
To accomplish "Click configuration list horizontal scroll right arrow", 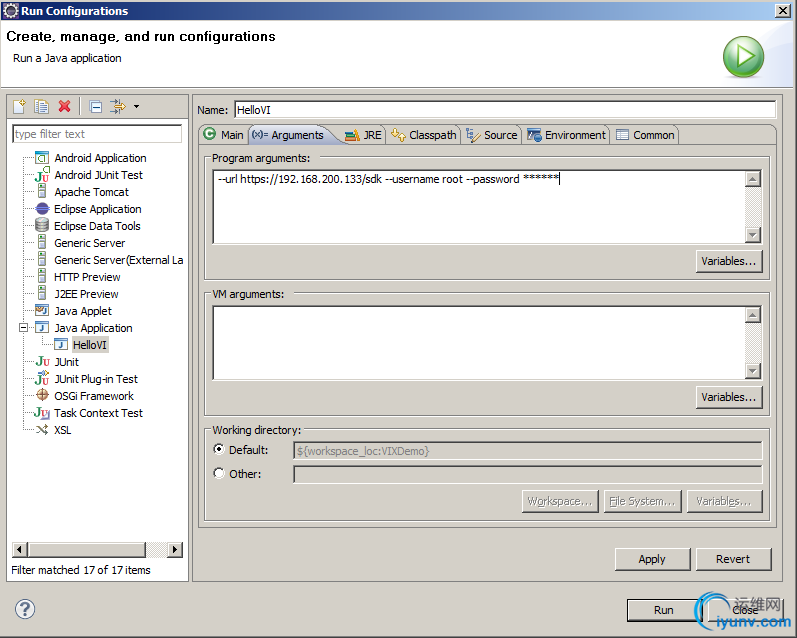I will [x=175, y=550].
